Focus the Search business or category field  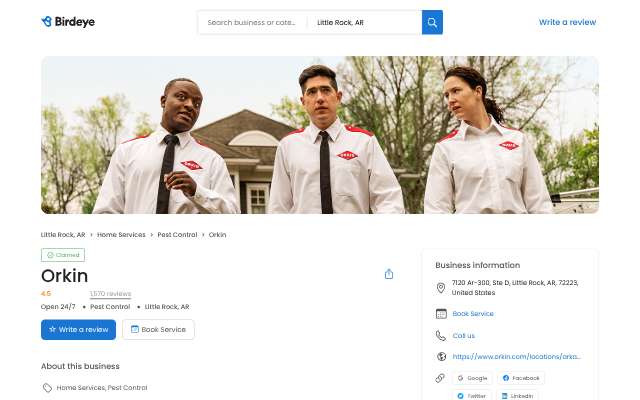click(x=251, y=22)
